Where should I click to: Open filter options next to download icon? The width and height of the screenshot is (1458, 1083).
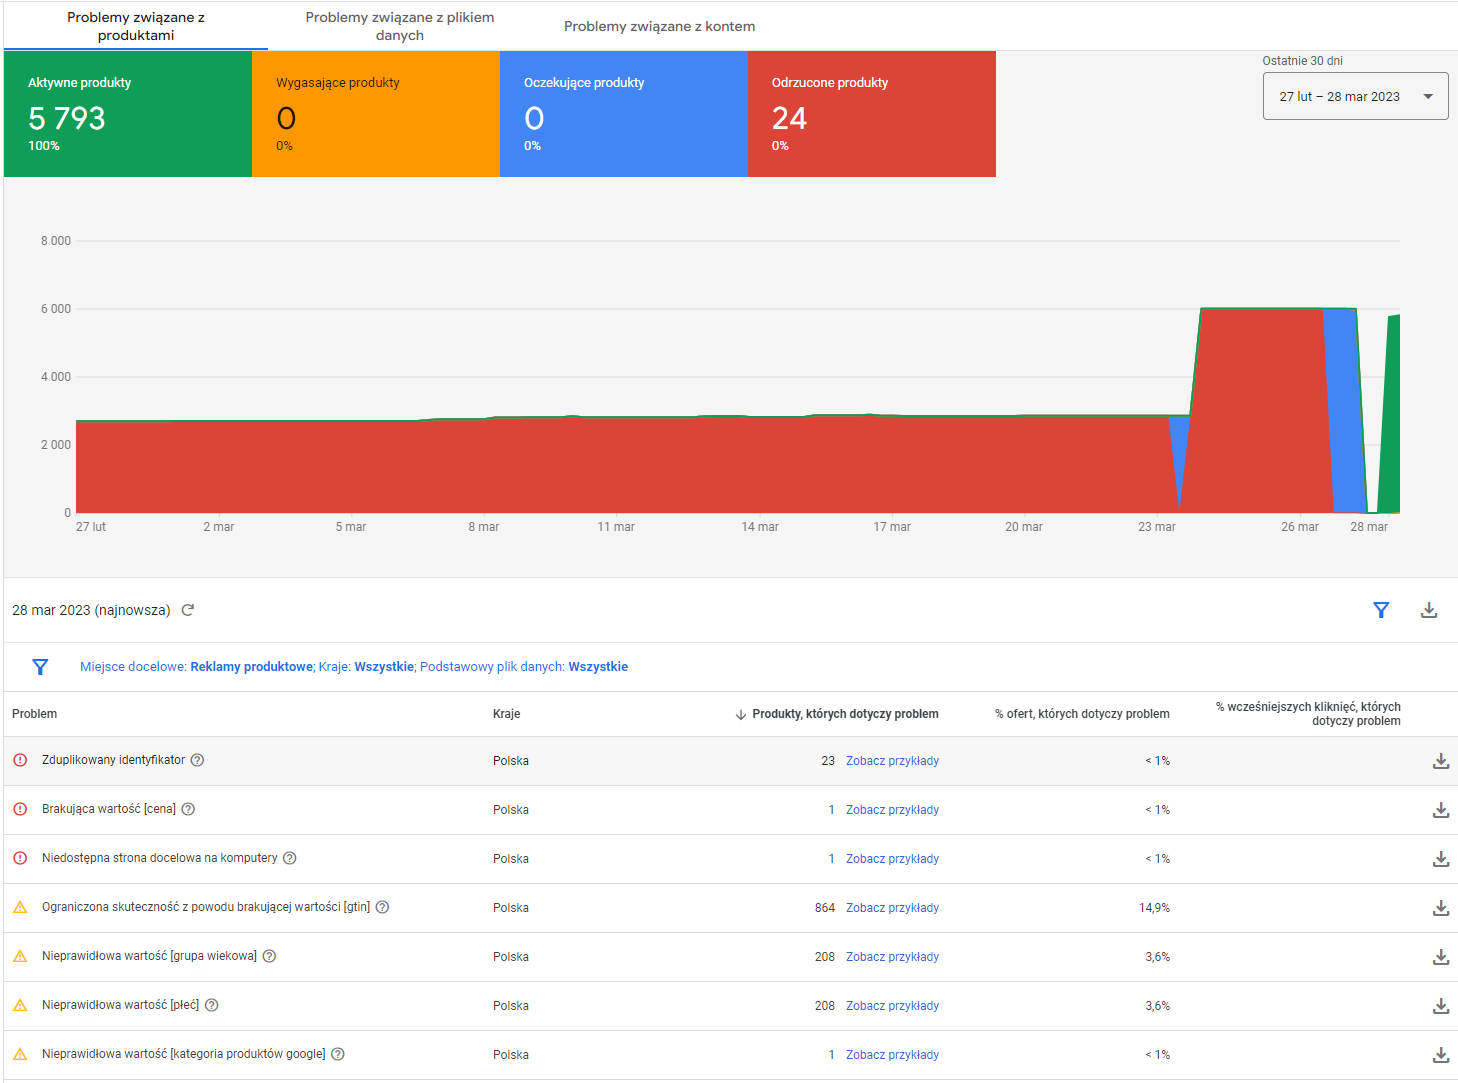(1381, 610)
